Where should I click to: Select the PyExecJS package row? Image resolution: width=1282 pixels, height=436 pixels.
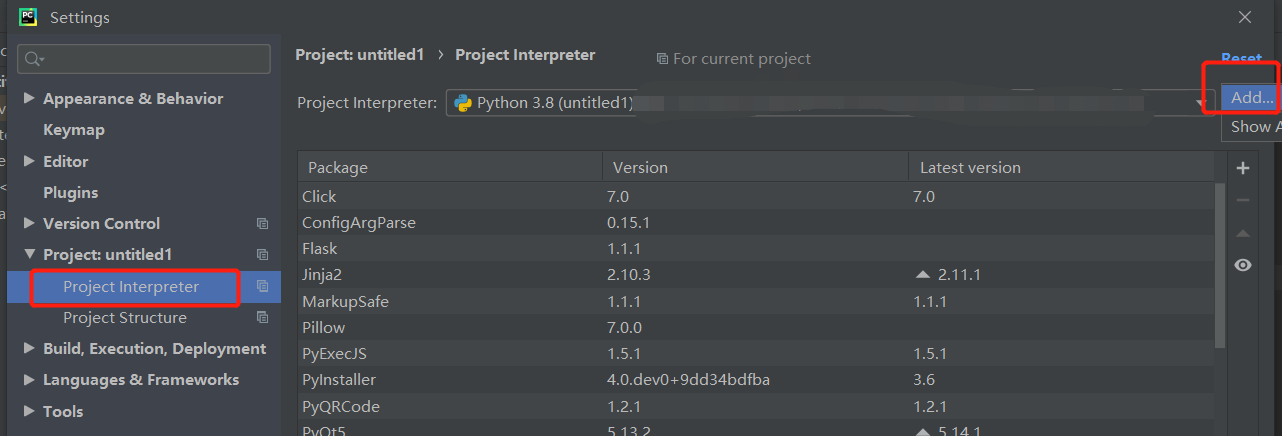click(756, 354)
